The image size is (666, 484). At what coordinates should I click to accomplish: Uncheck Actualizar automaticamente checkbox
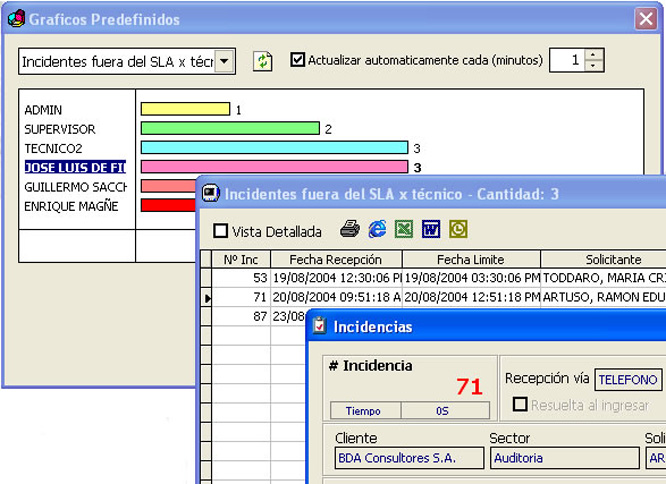[x=297, y=60]
